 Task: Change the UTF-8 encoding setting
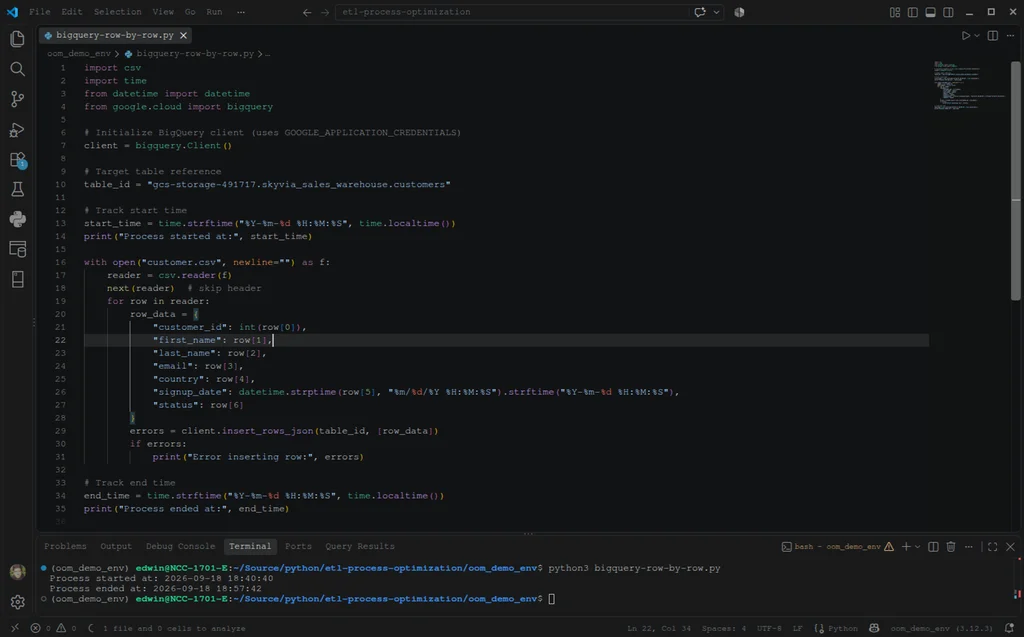click(x=769, y=629)
